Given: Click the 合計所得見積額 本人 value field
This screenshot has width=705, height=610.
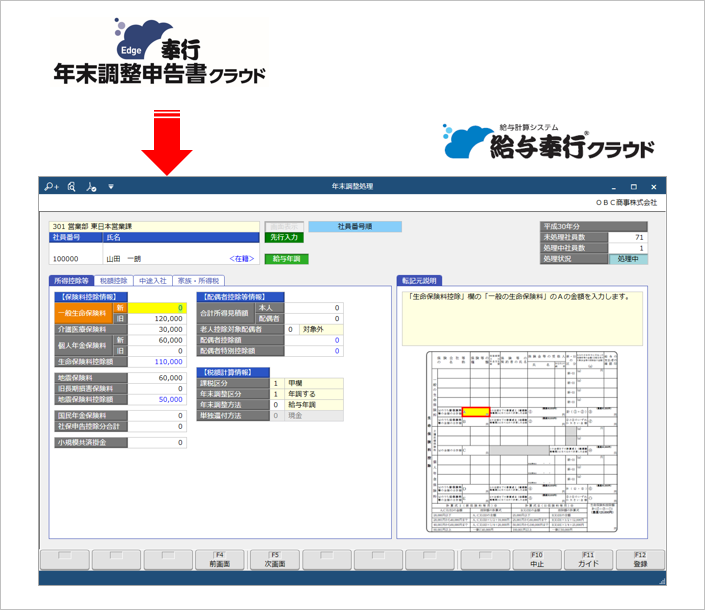Looking at the screenshot, I should pos(314,308).
